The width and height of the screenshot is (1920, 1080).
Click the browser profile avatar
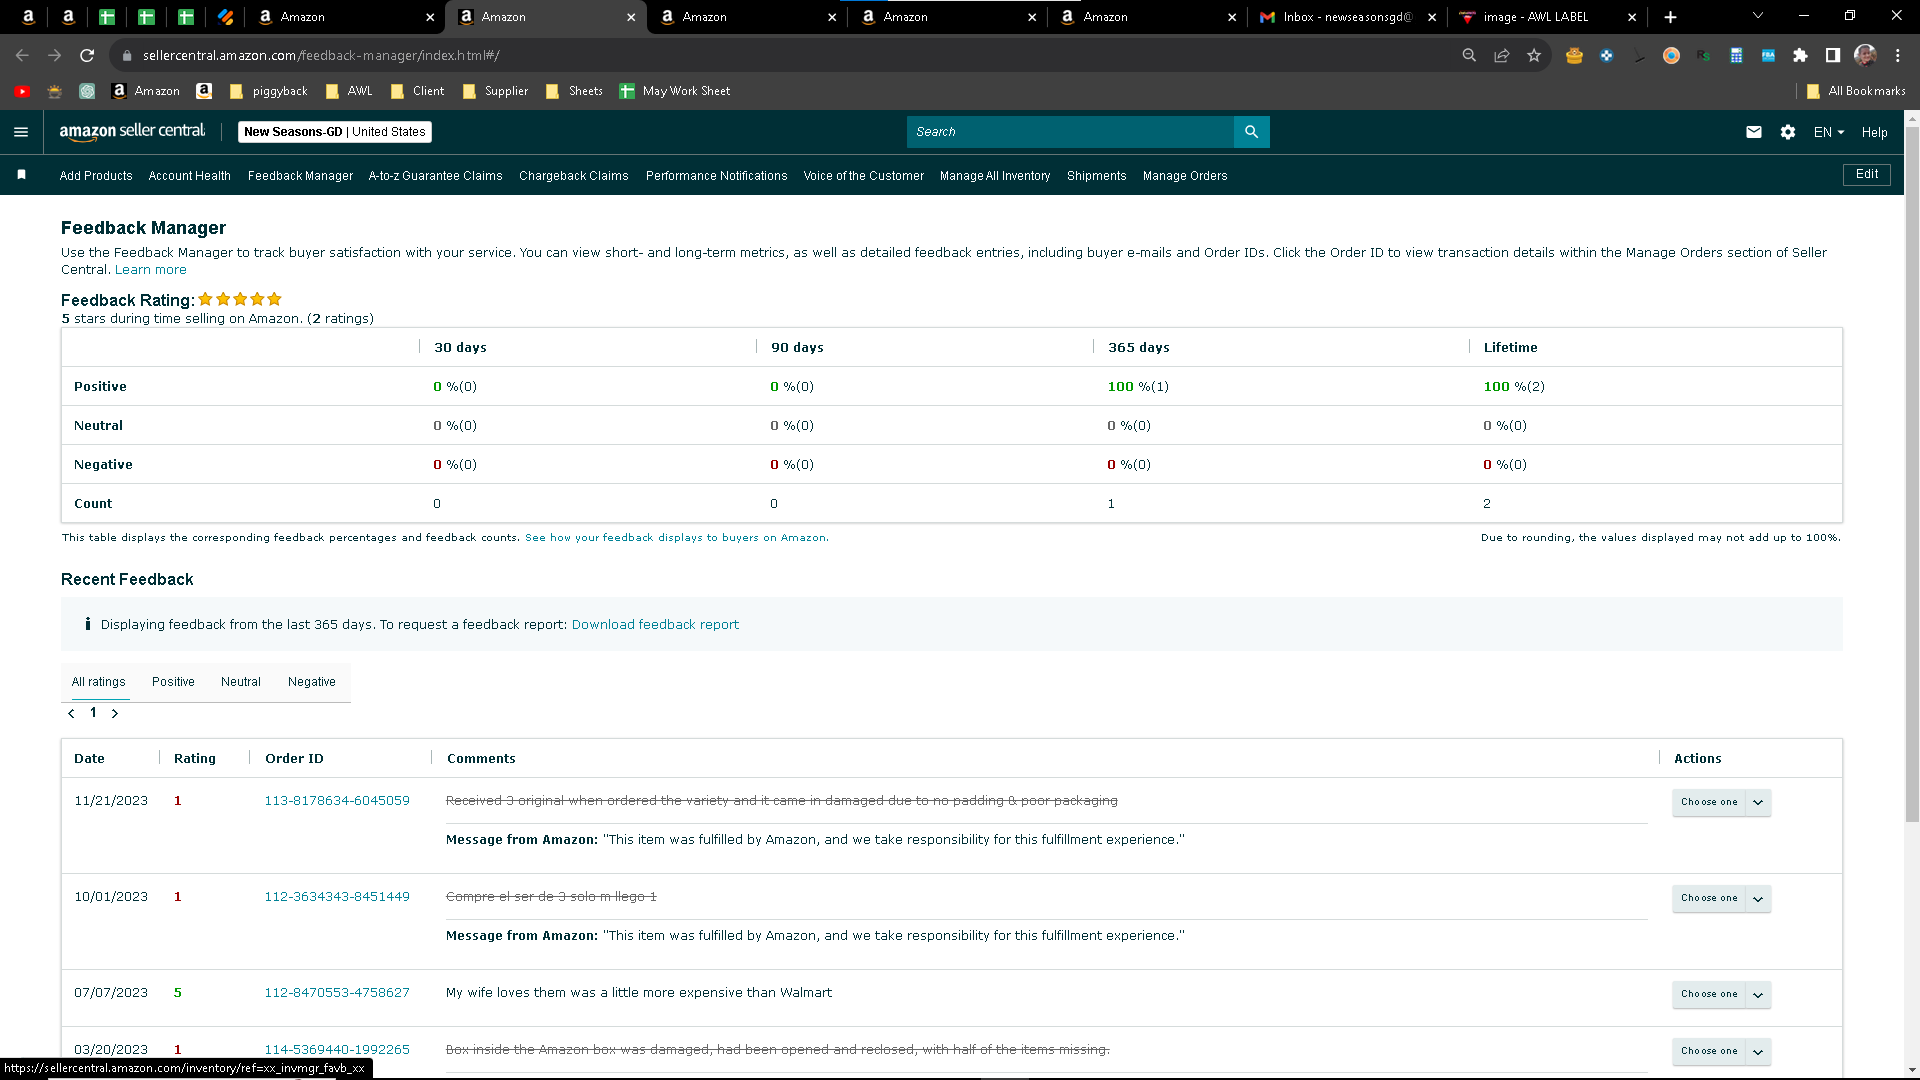[1865, 56]
